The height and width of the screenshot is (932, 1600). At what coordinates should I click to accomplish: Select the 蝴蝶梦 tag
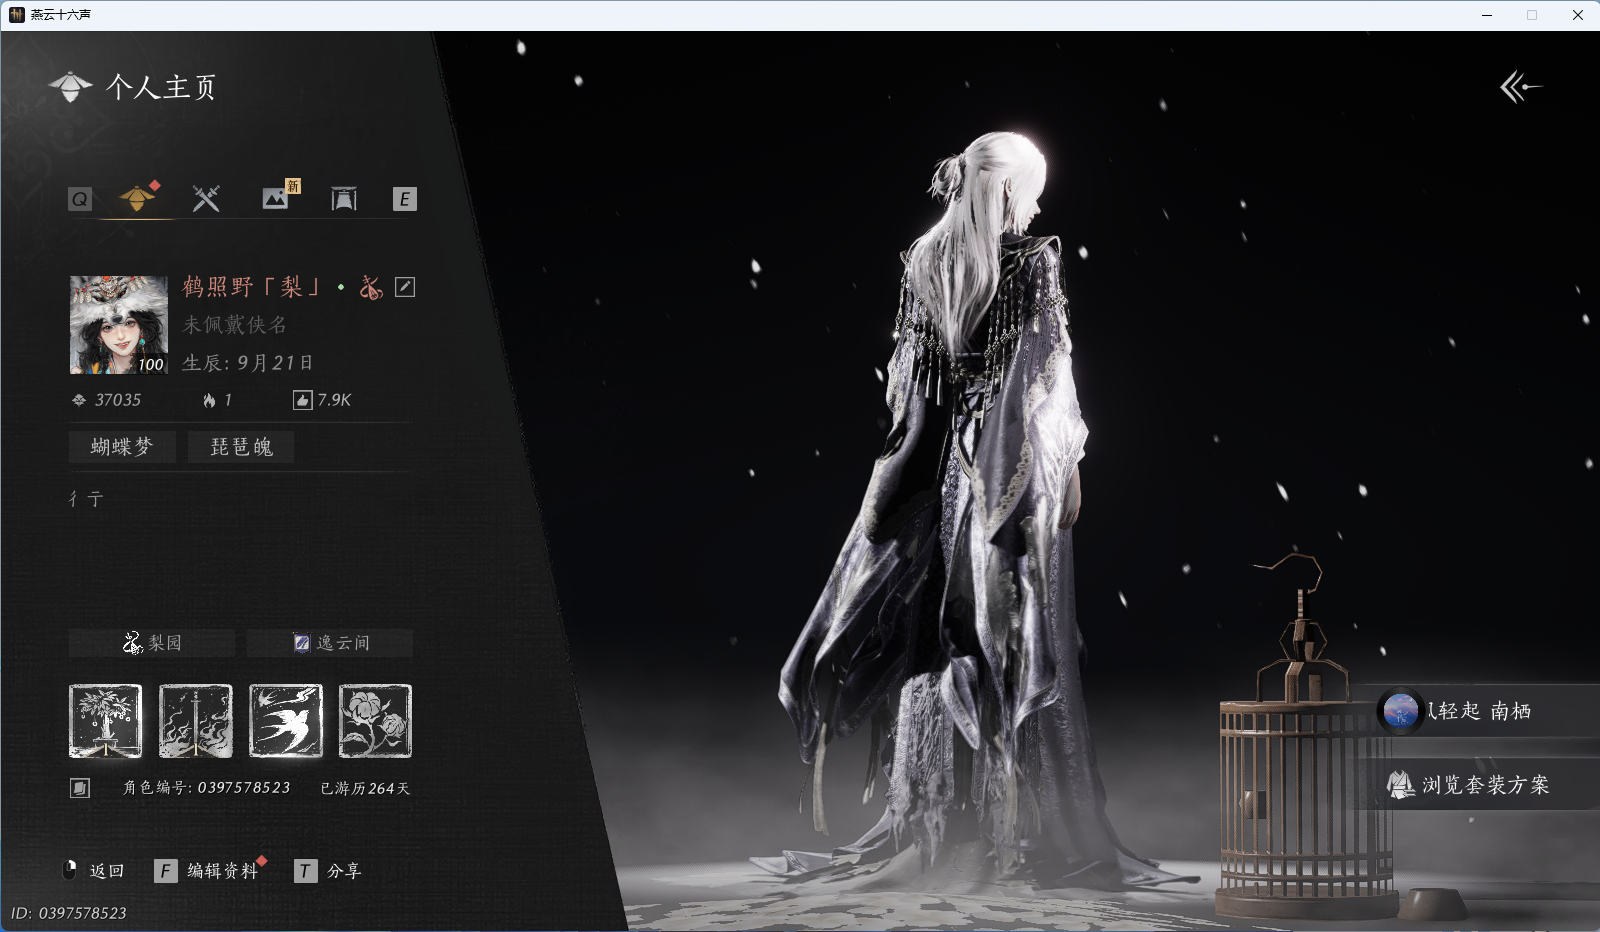(122, 447)
